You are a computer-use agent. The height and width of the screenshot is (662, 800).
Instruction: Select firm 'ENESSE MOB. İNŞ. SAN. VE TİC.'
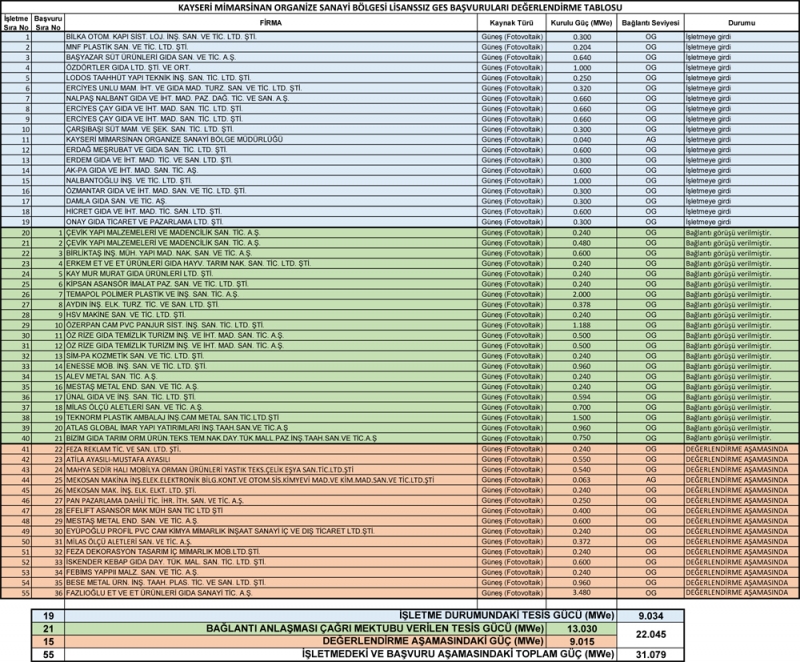click(x=136, y=366)
